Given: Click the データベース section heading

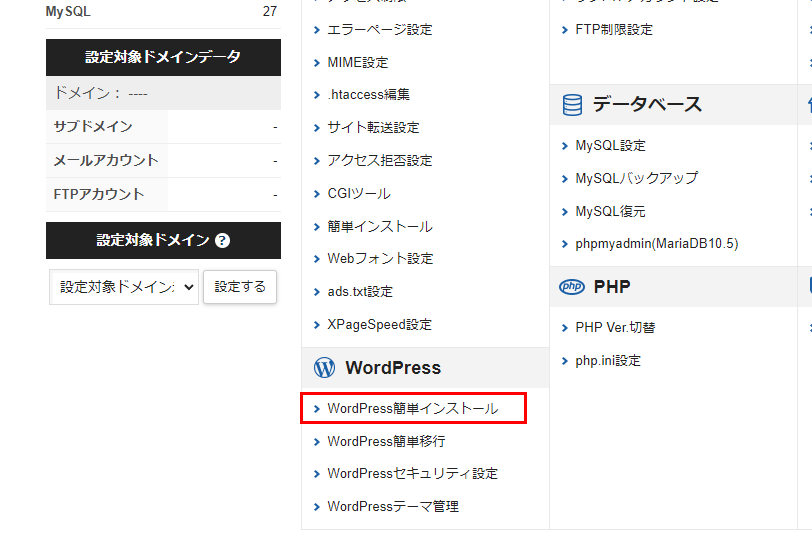Looking at the screenshot, I should coord(647,105).
